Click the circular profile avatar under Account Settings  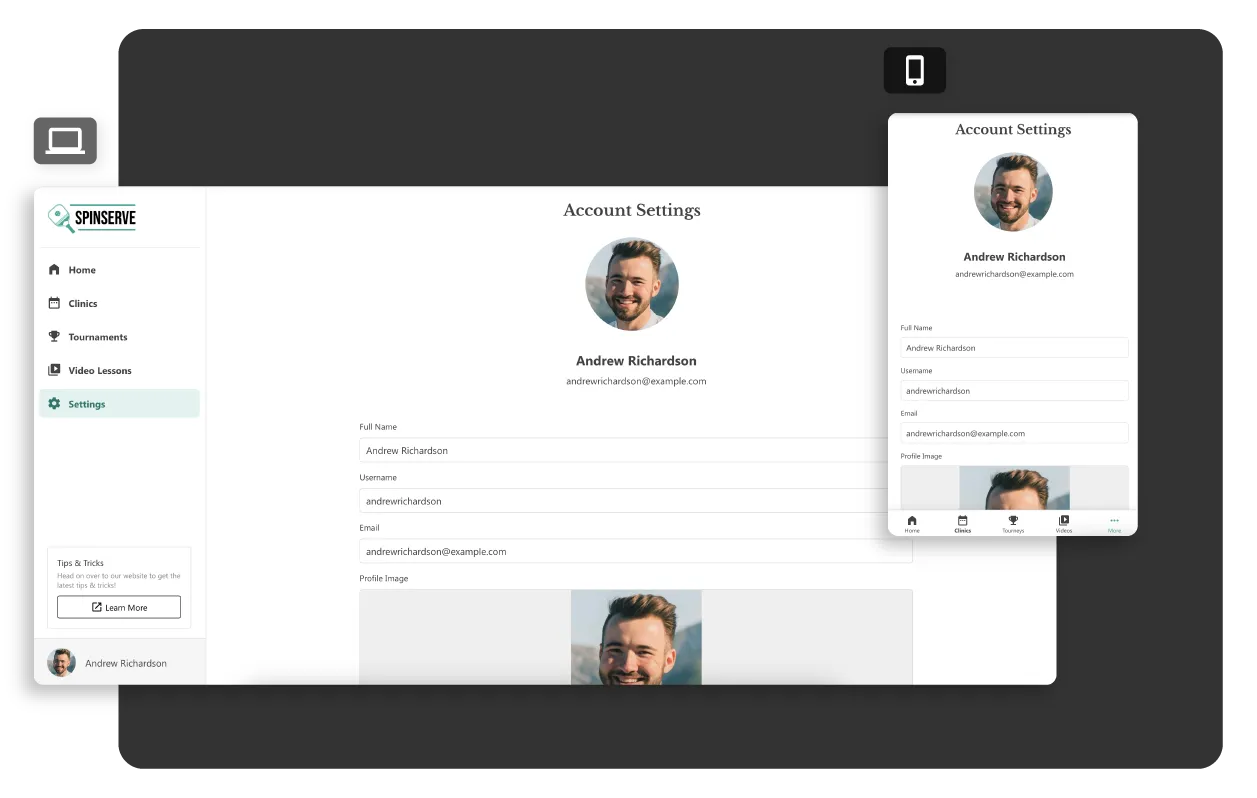pos(631,283)
